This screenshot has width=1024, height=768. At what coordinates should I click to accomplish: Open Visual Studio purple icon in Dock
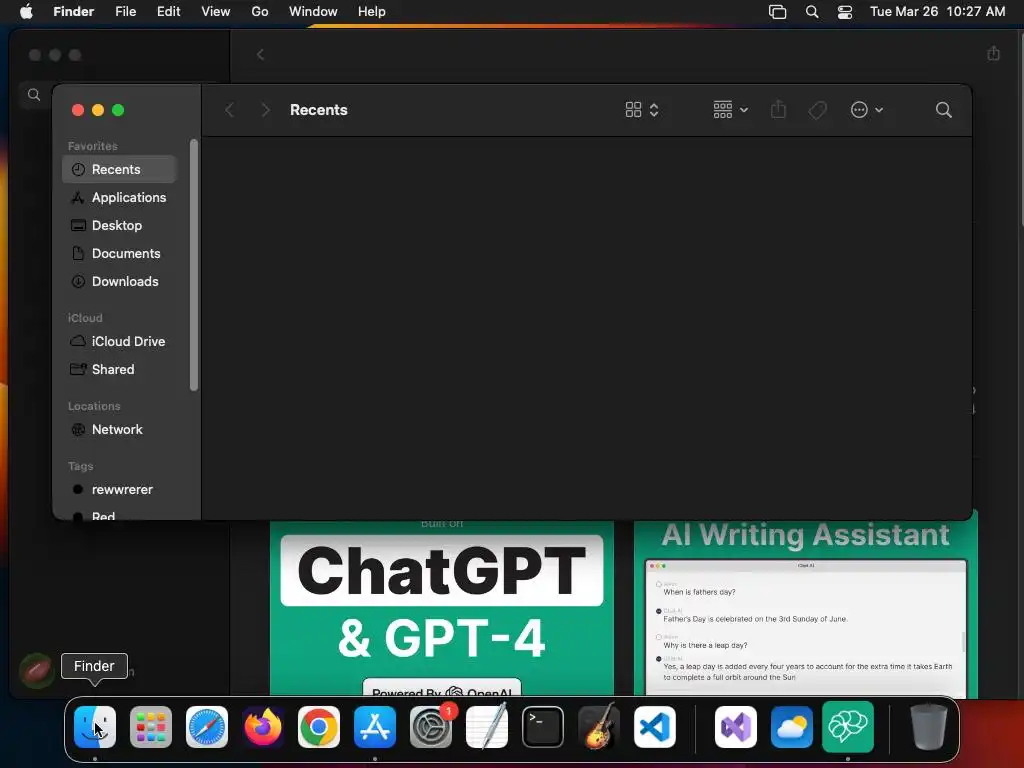point(736,727)
